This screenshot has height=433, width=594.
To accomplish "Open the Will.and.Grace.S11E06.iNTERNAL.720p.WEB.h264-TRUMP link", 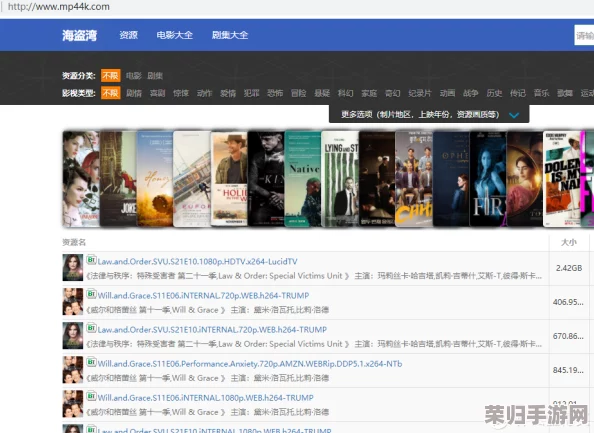I will (x=203, y=295).
